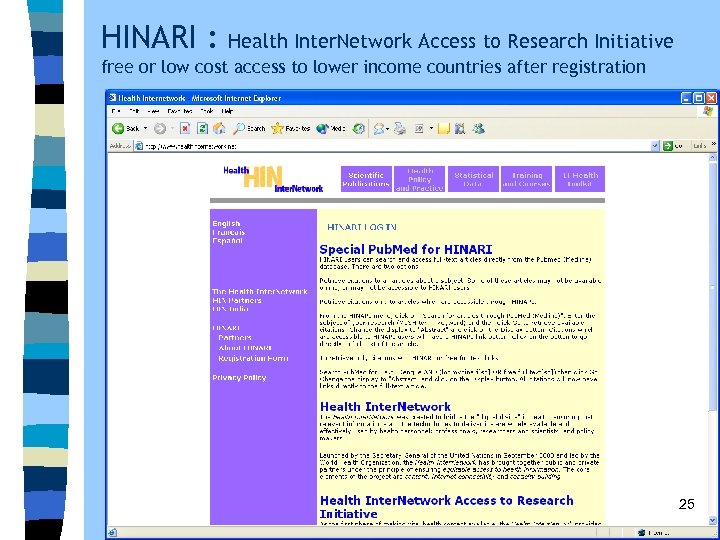Viewport: 720px width, 540px height.
Task: Click the grey Forward arrow button
Action: [159, 129]
